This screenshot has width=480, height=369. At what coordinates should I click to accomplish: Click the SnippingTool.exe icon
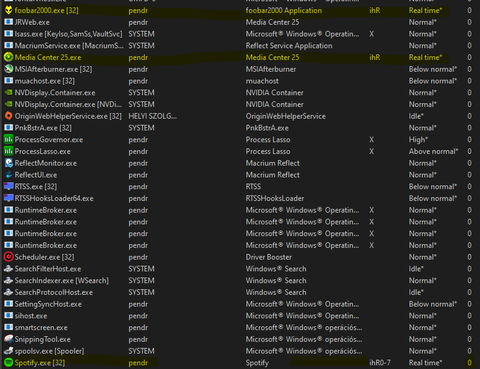(8, 339)
